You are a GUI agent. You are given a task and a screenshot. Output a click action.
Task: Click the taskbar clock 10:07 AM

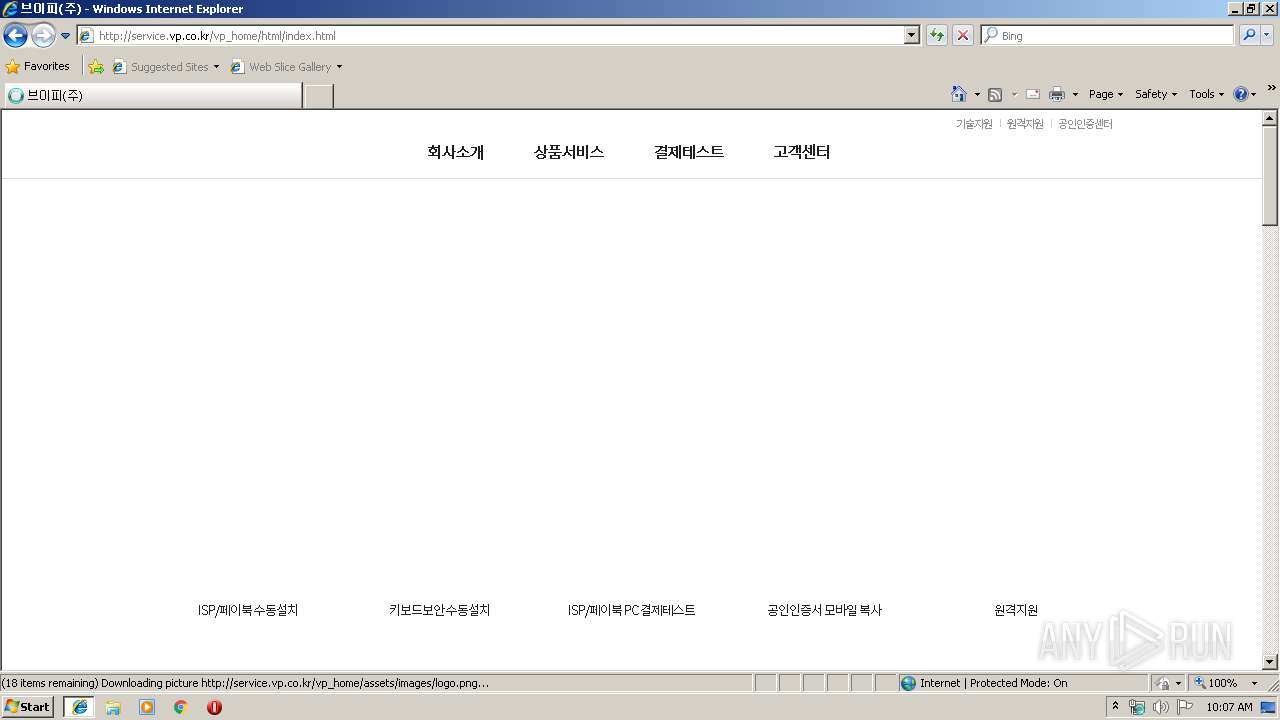pyautogui.click(x=1229, y=707)
